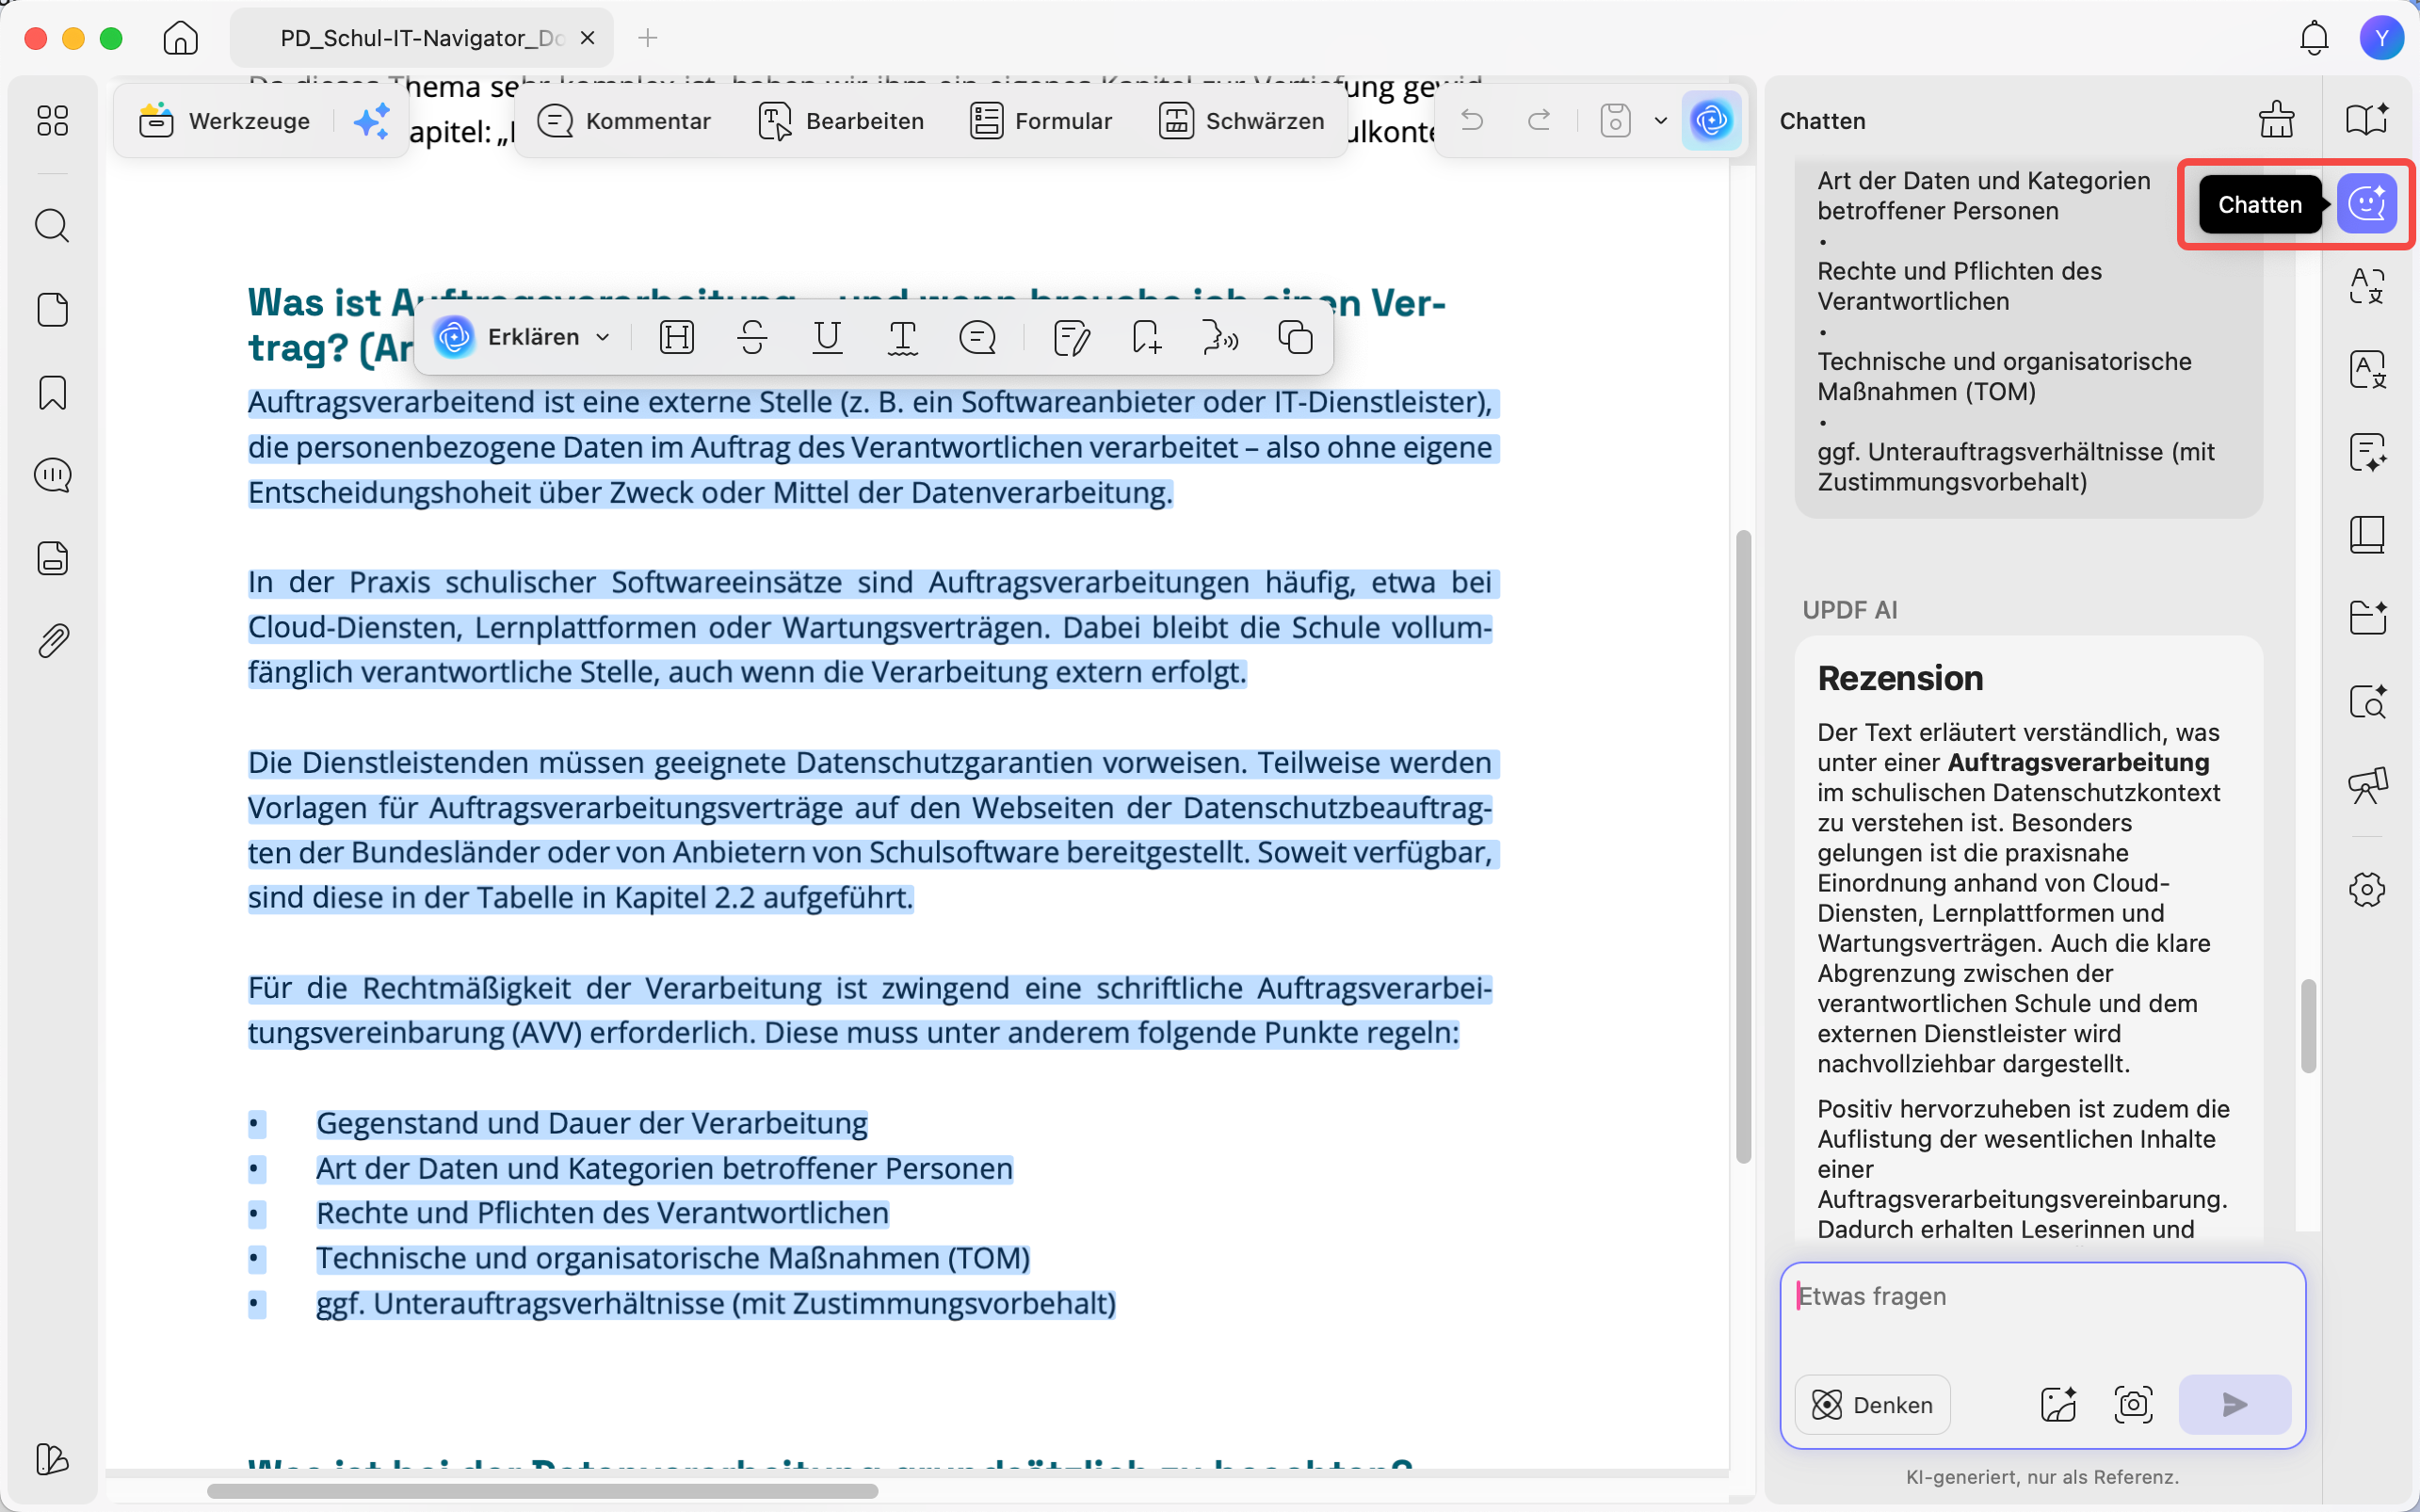Switch to Kommentar mode
Screen dimensions: 2420x1512
pyautogui.click(x=624, y=121)
